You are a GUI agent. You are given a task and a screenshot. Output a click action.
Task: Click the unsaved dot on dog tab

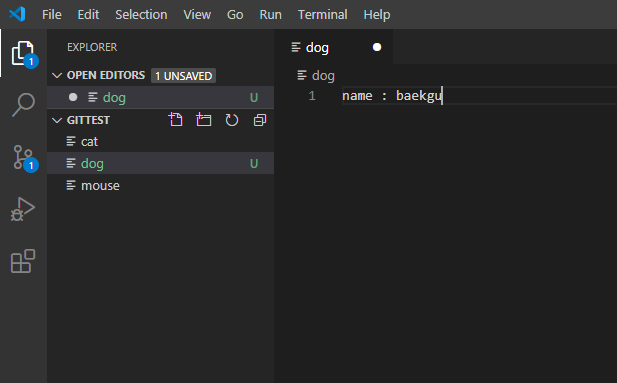tap(377, 47)
